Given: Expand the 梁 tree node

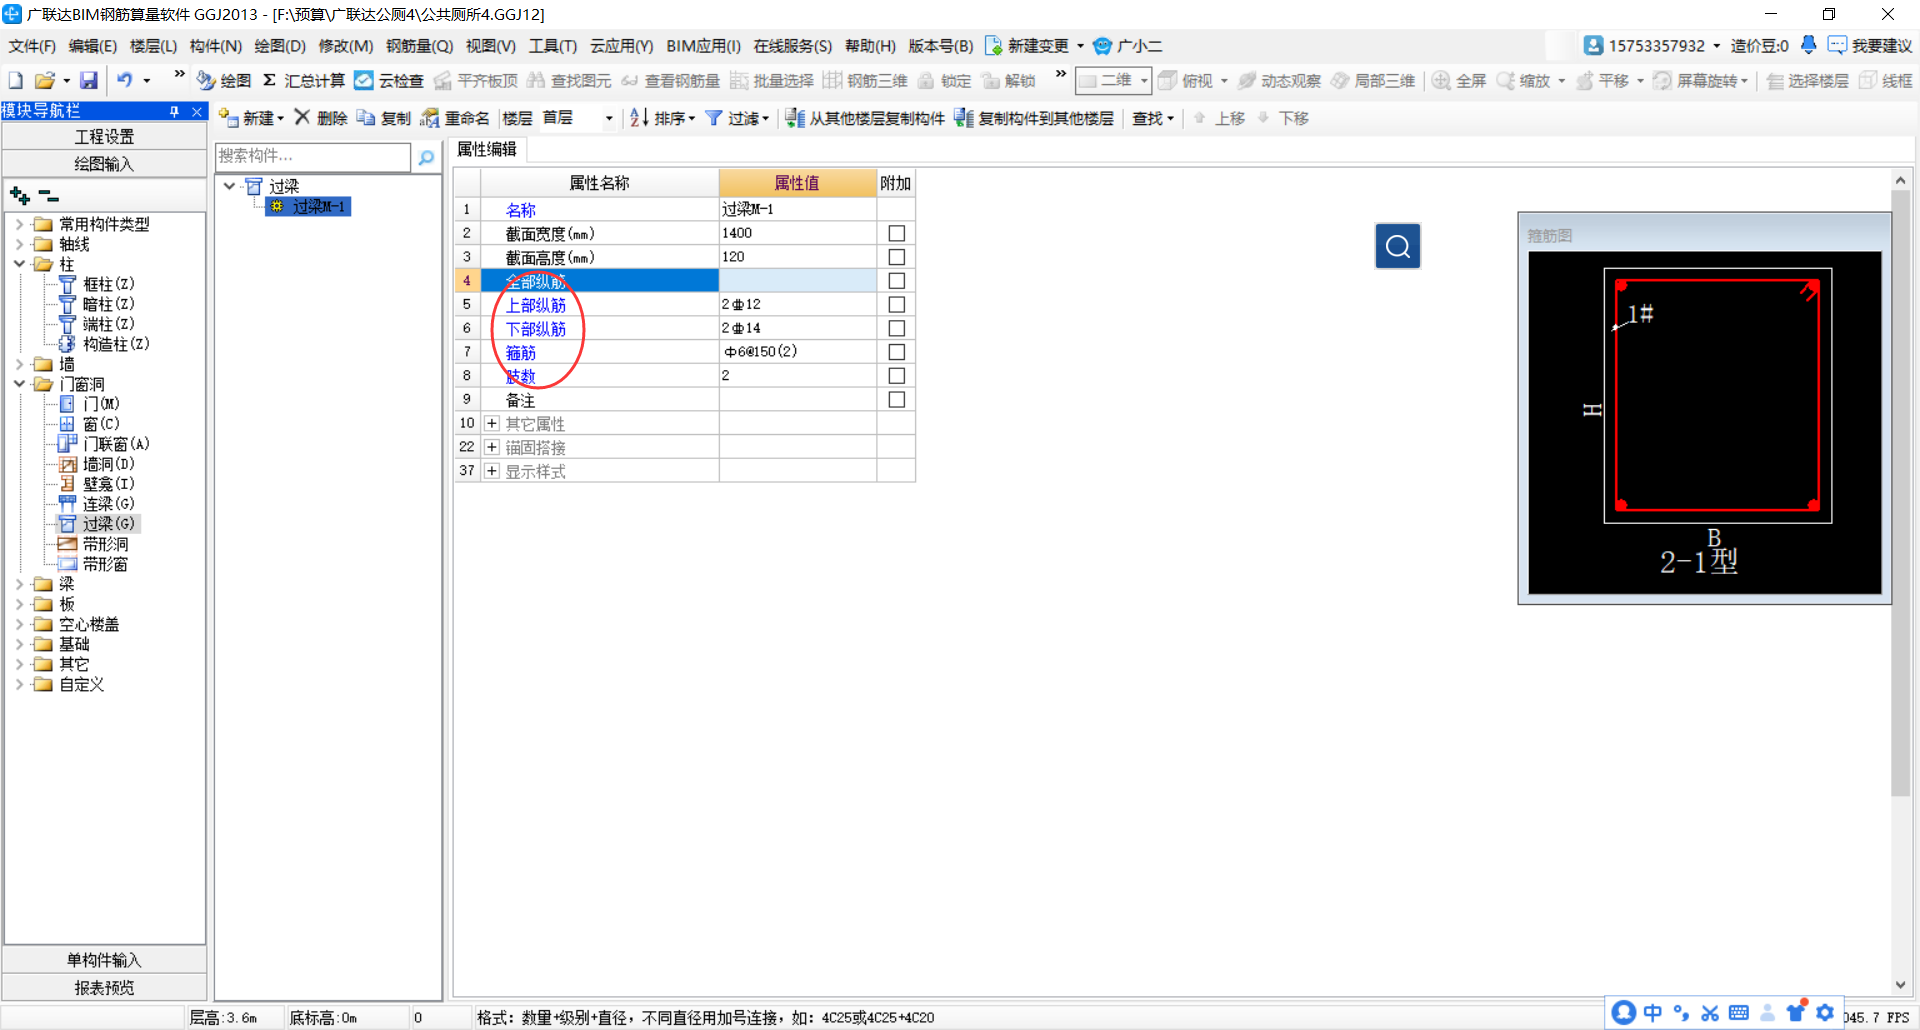Looking at the screenshot, I should click(x=19, y=584).
